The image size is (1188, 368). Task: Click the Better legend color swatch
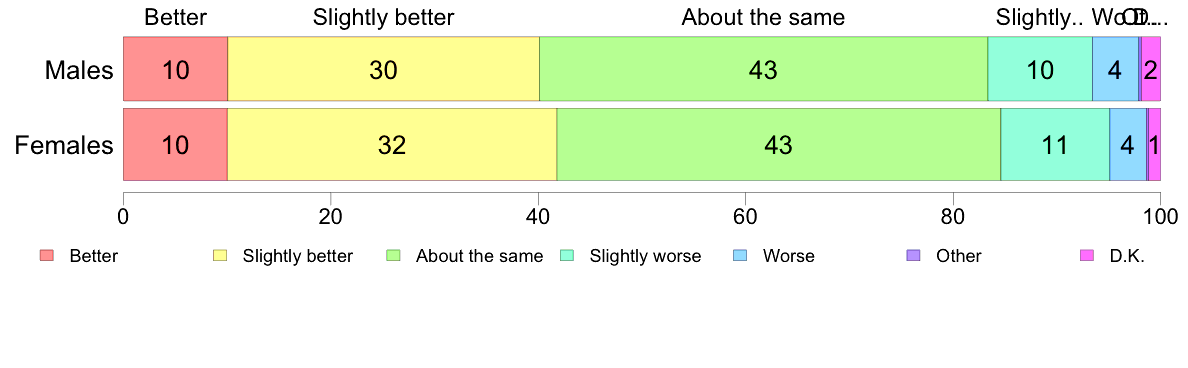point(47,256)
